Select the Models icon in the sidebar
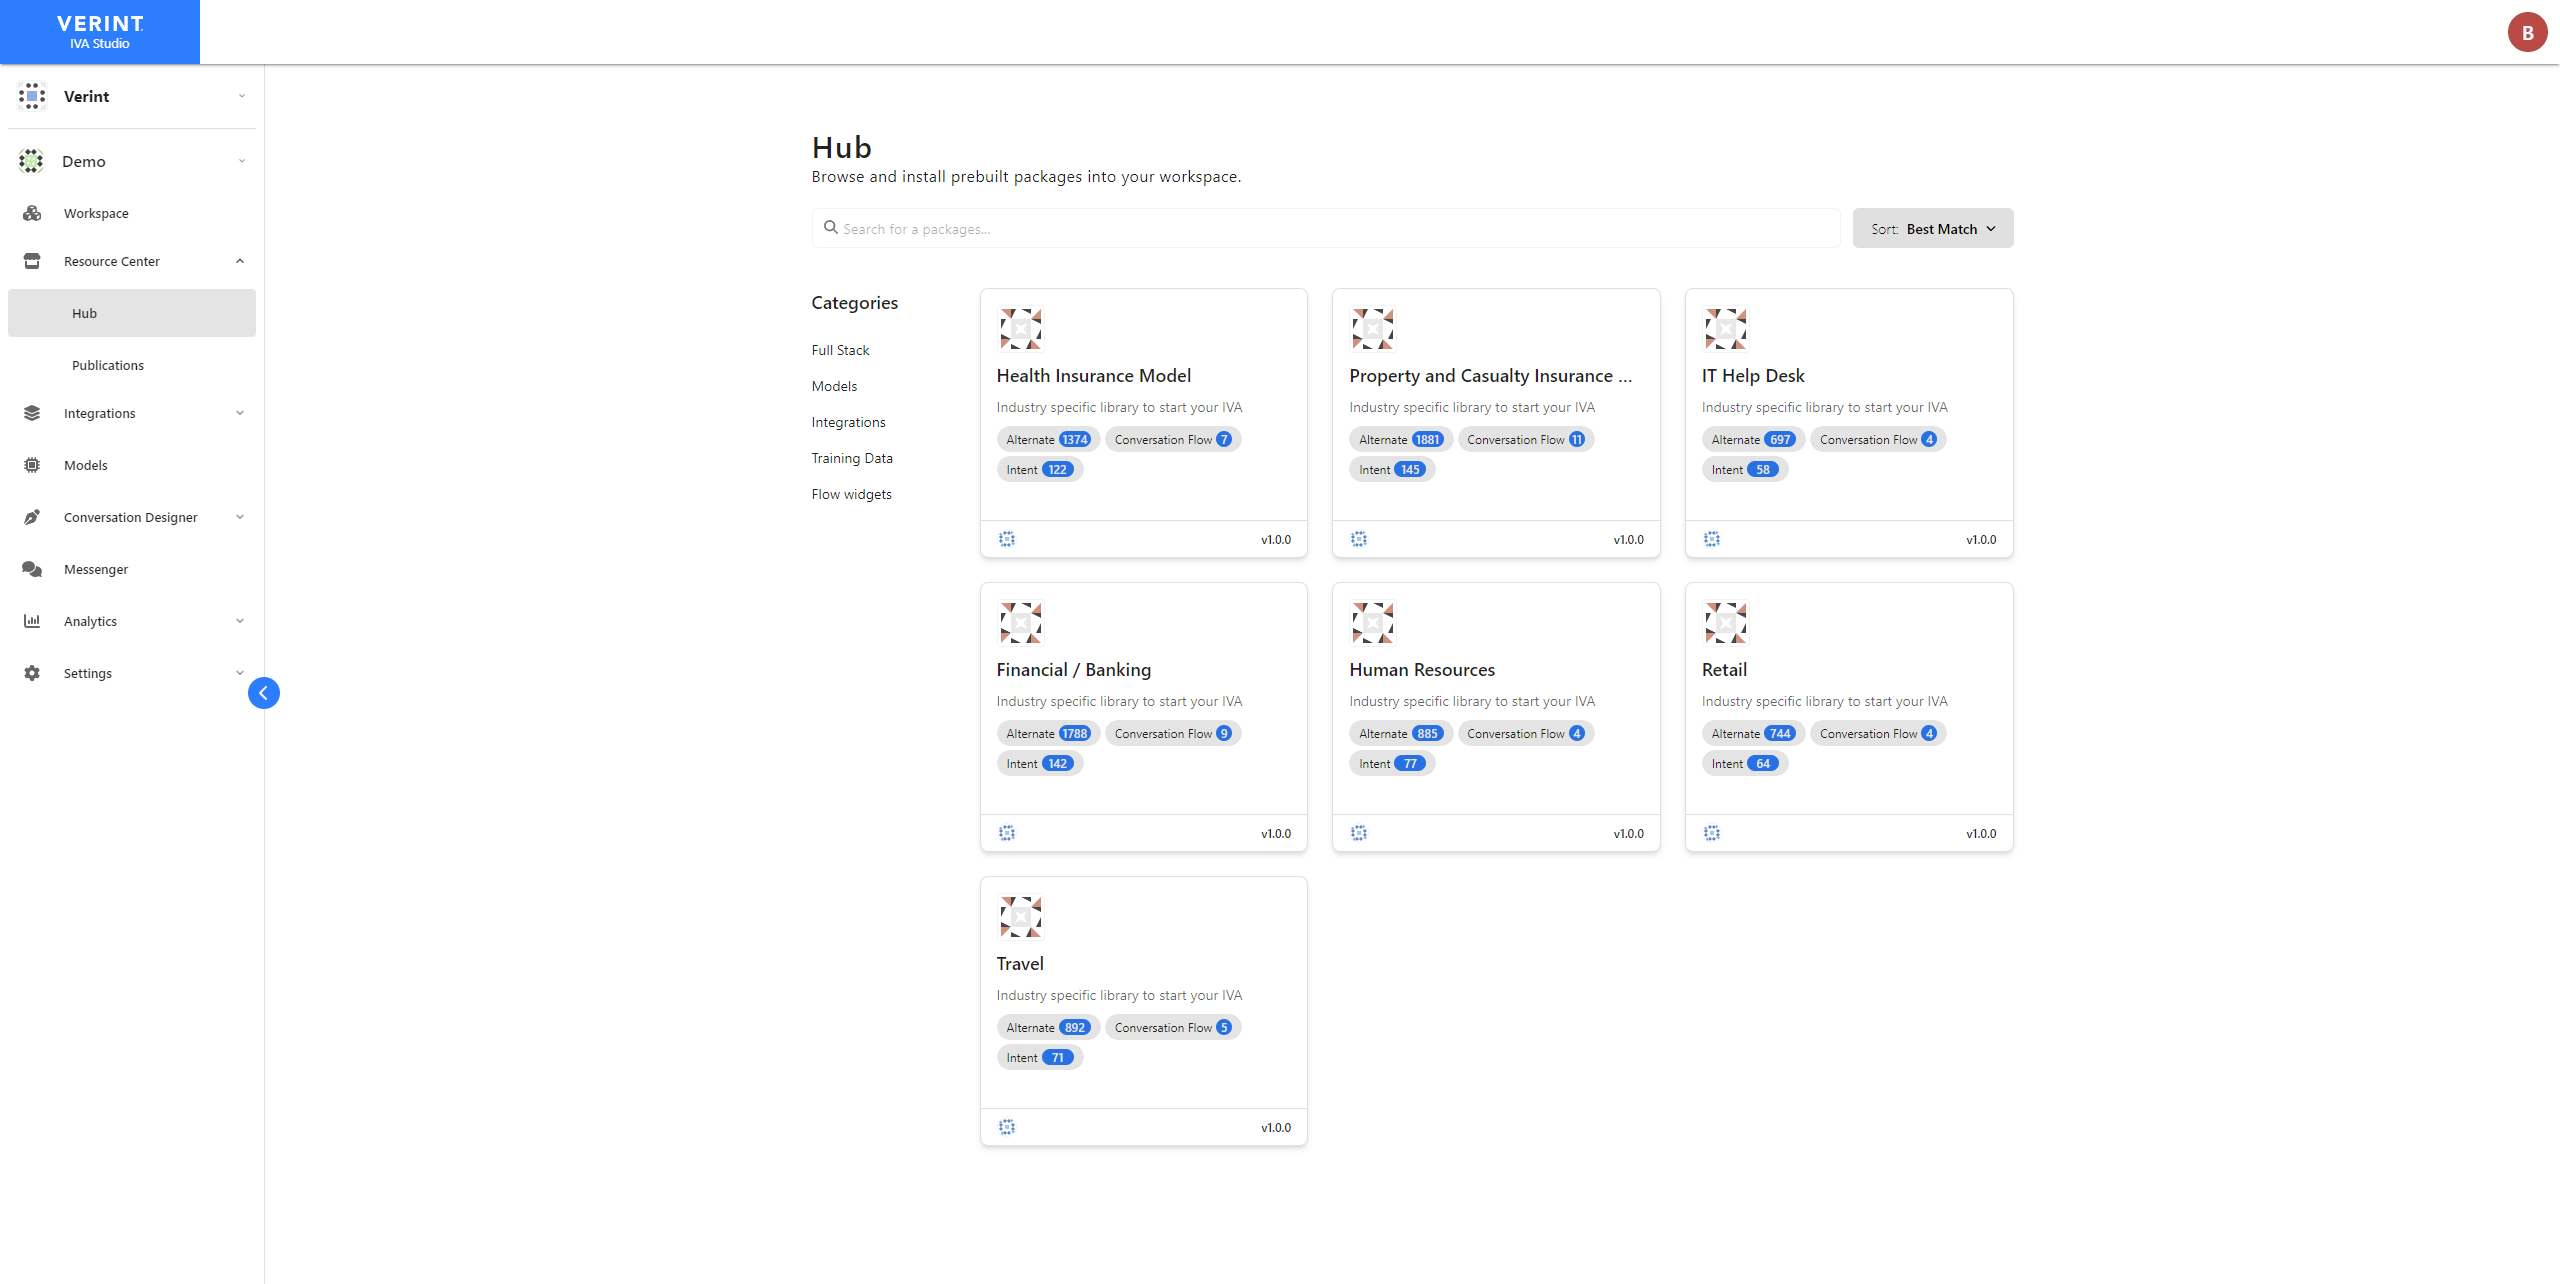 (31, 465)
